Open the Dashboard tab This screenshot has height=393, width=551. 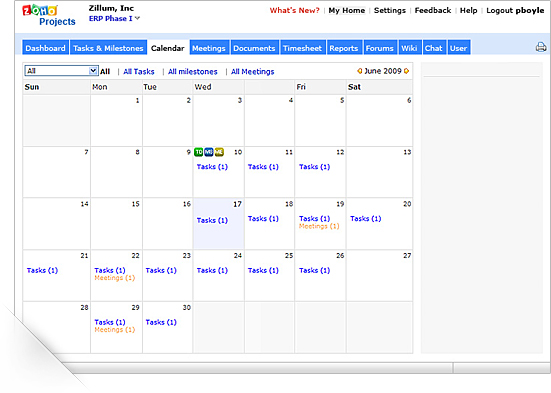tap(46, 48)
